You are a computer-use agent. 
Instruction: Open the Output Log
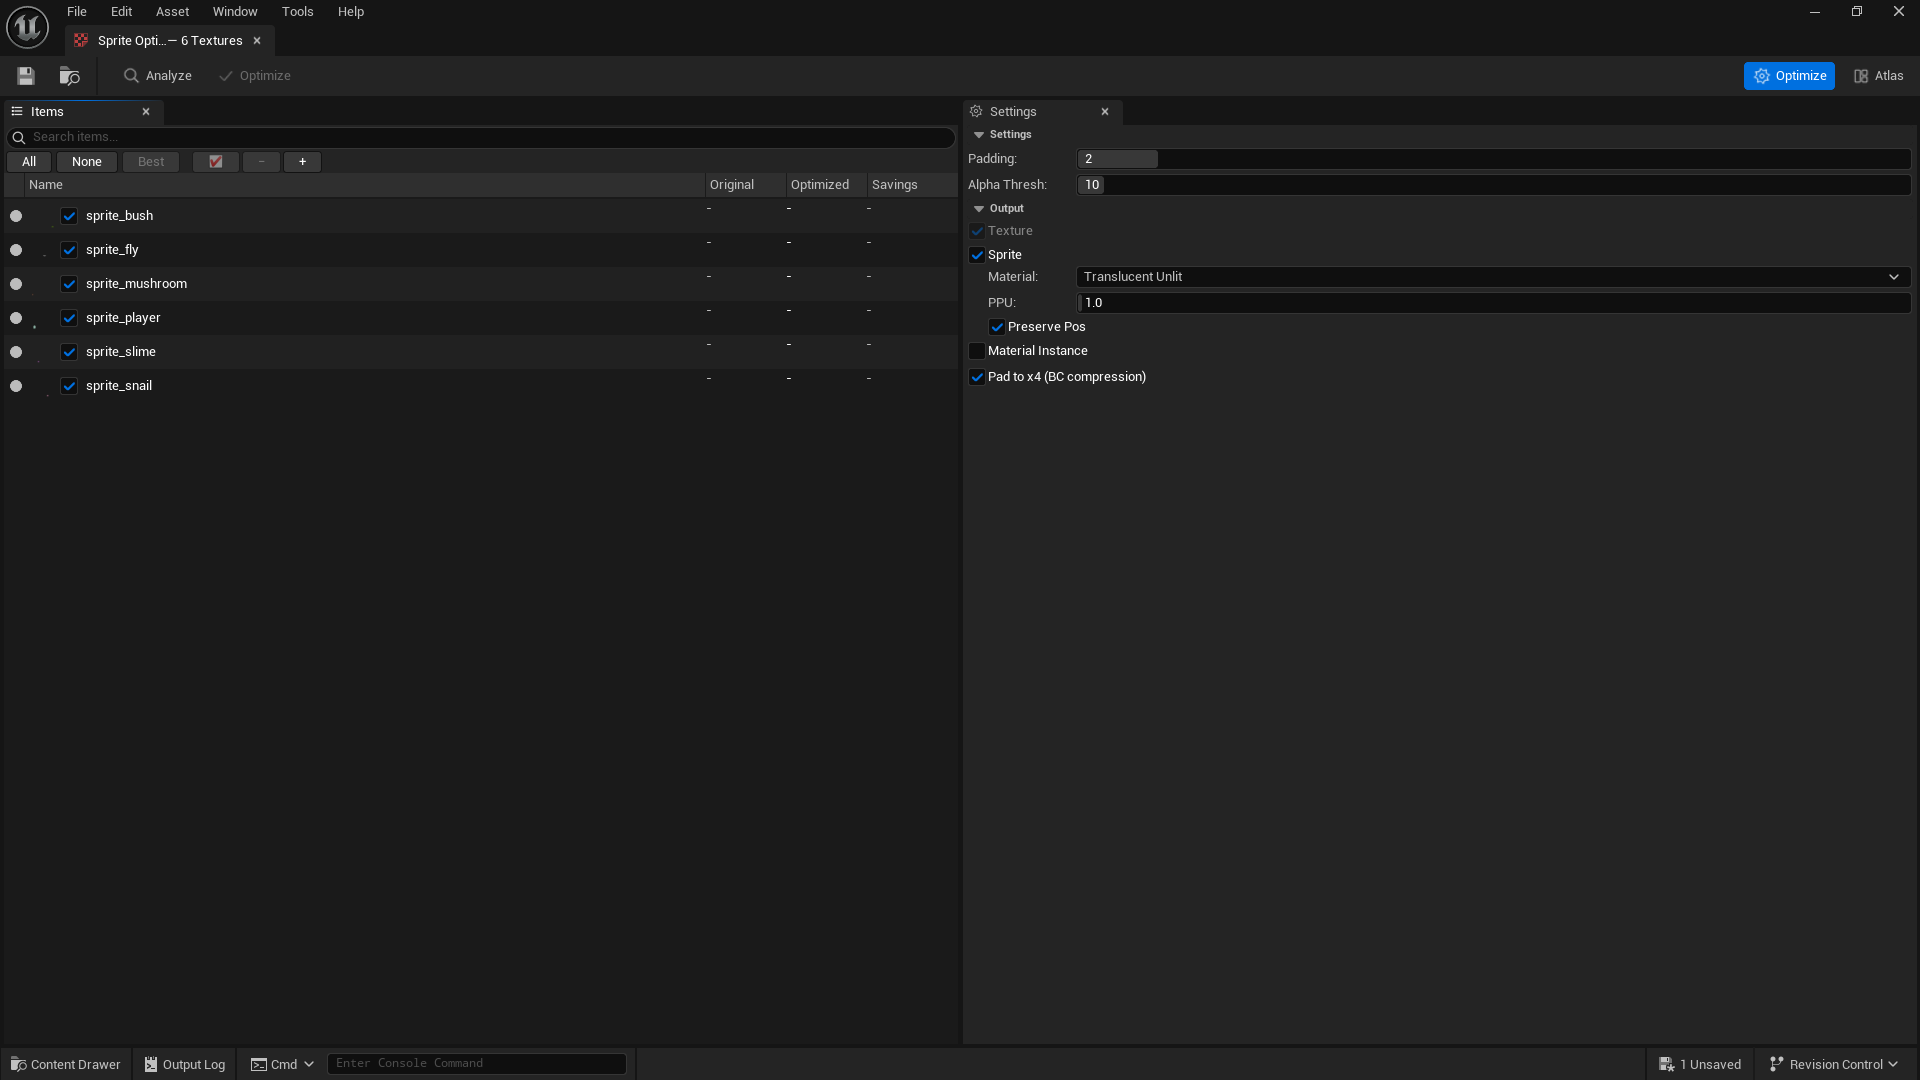(185, 1064)
